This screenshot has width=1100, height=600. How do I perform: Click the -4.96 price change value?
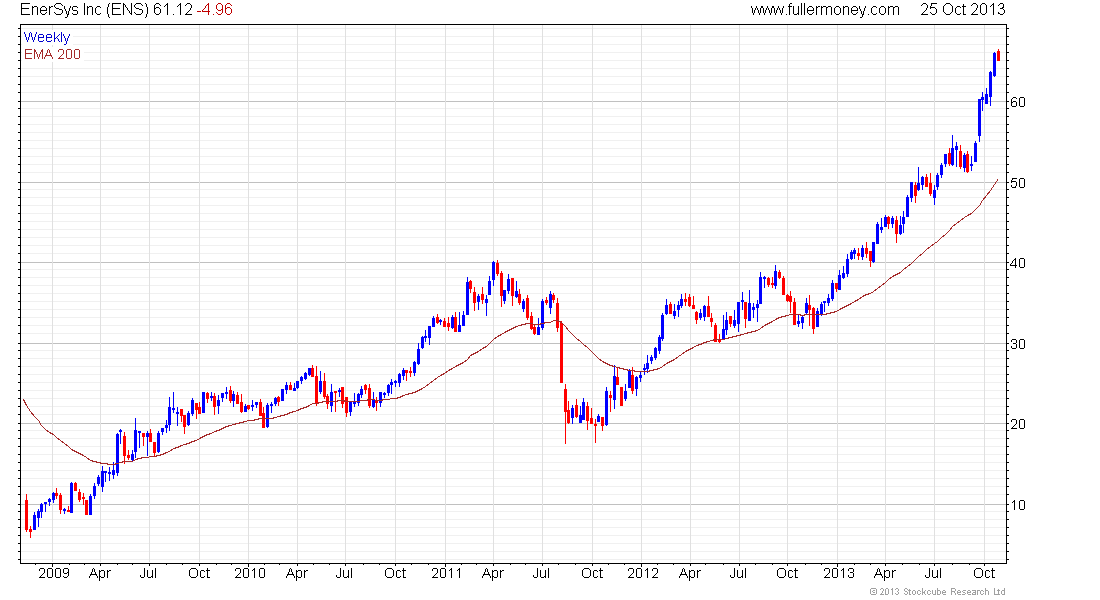coord(214,10)
